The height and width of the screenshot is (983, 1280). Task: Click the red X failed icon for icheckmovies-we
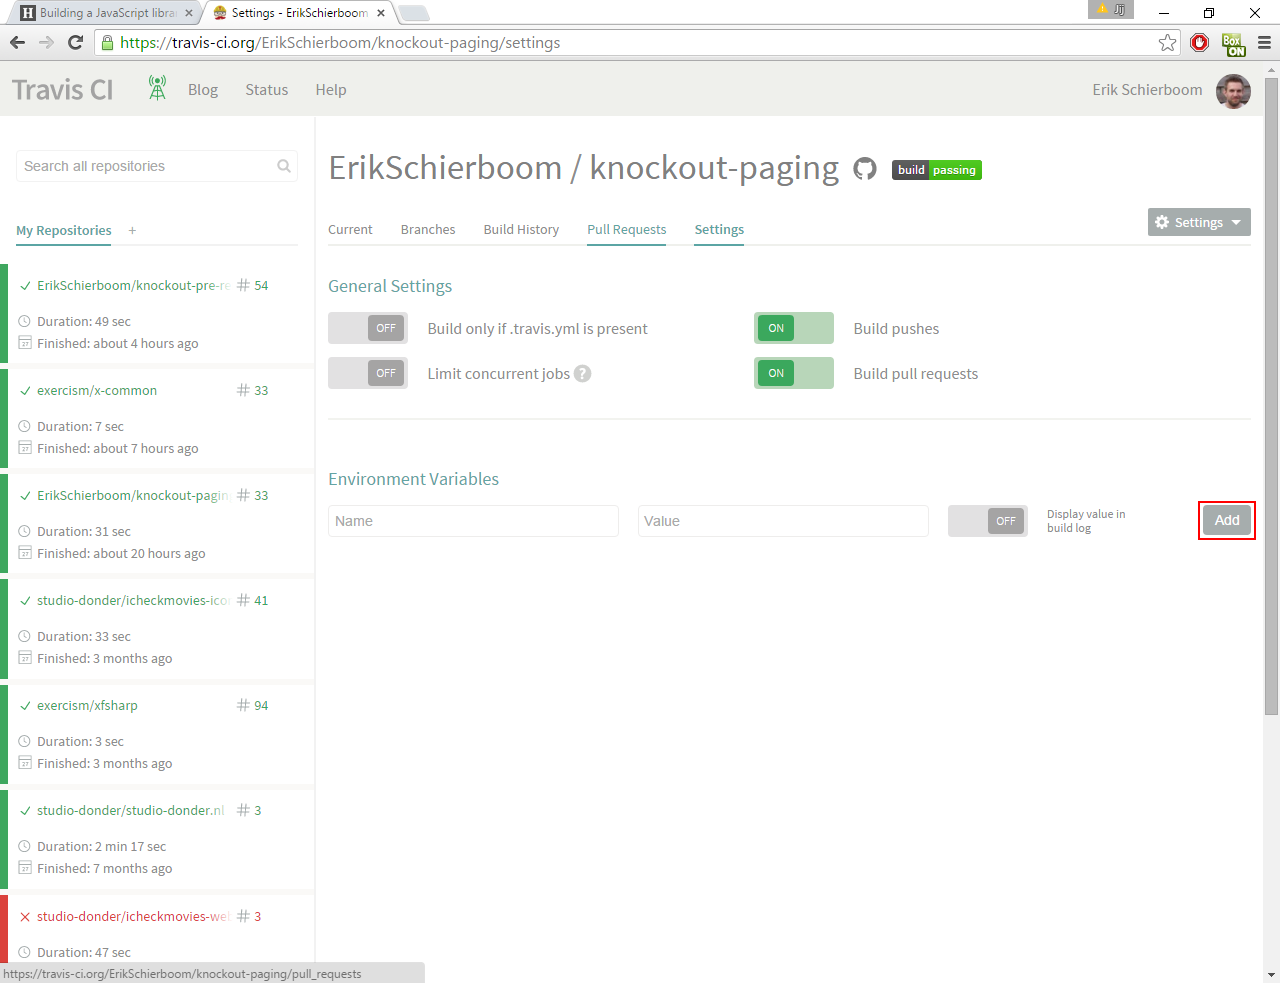pos(25,917)
